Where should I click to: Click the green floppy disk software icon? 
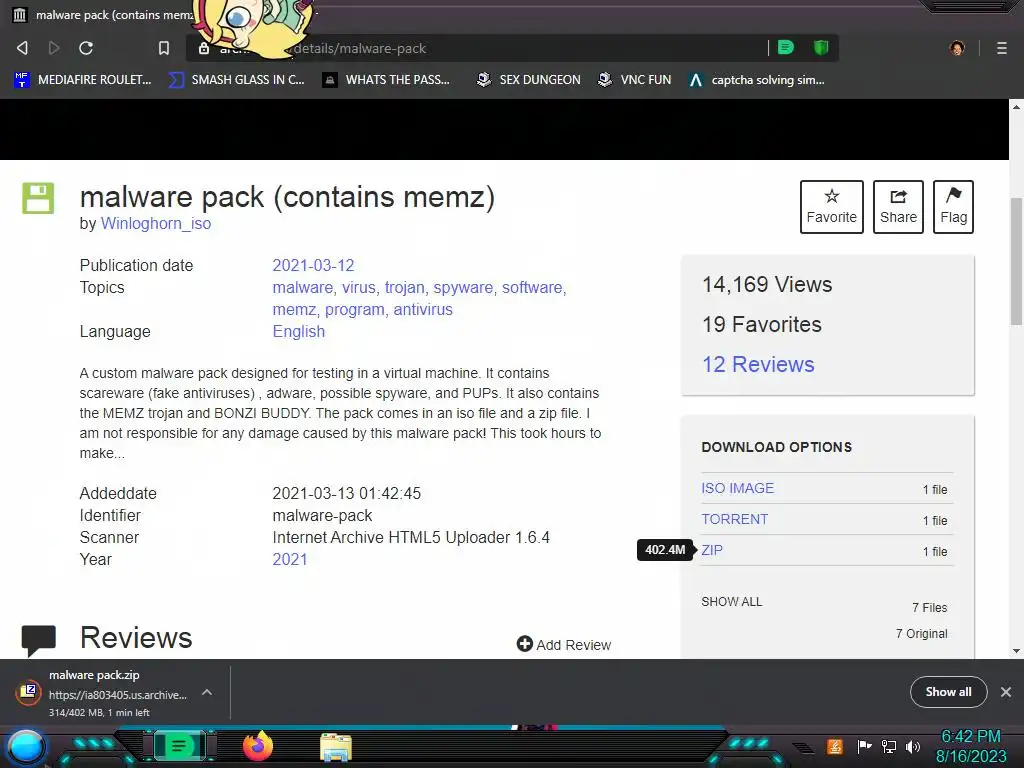38,198
